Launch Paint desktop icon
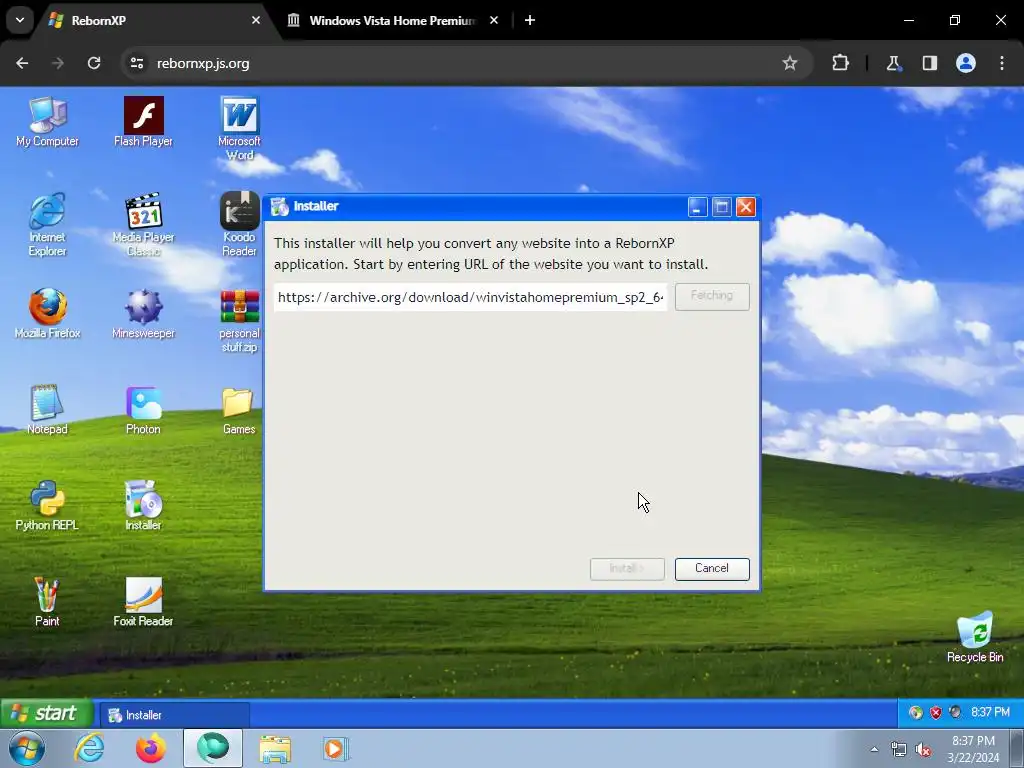This screenshot has width=1024, height=768. click(47, 602)
